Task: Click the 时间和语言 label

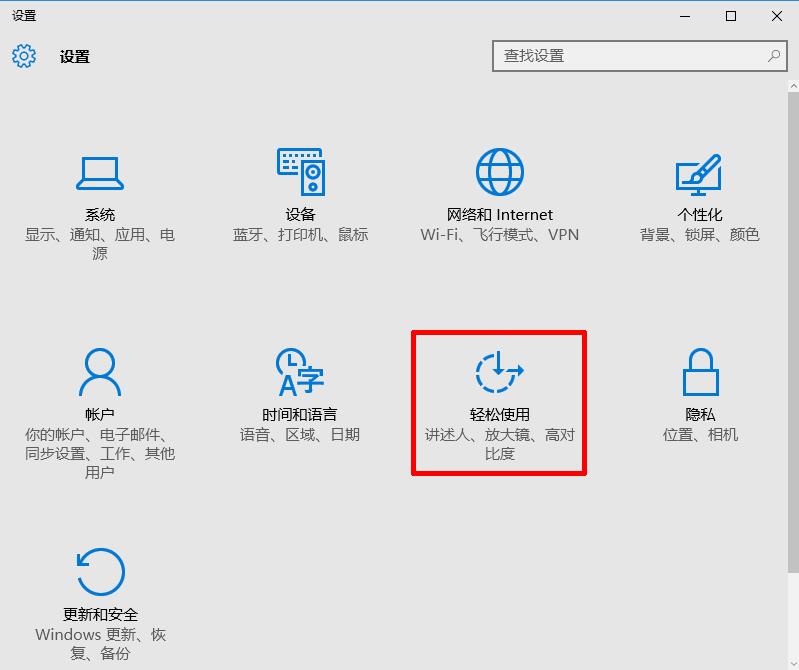Action: click(299, 415)
